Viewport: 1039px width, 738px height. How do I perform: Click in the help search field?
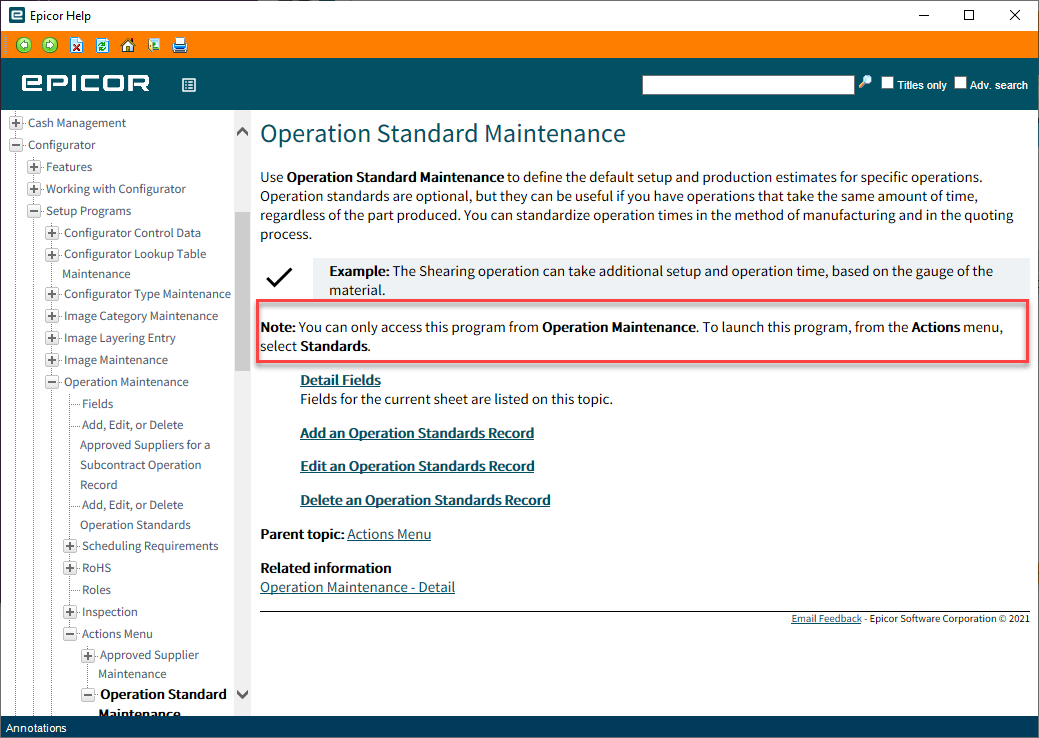click(747, 85)
